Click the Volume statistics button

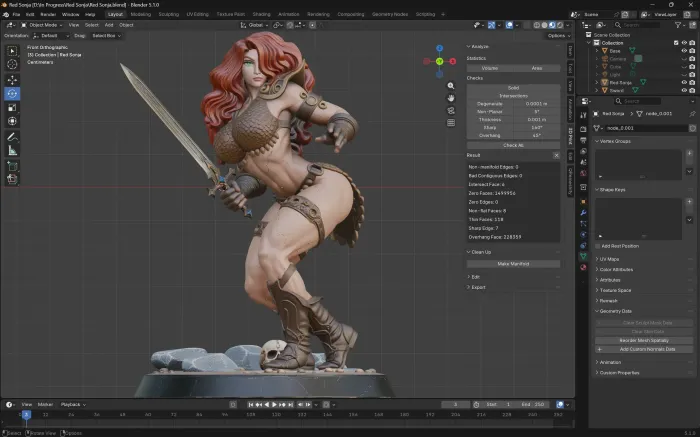point(490,68)
